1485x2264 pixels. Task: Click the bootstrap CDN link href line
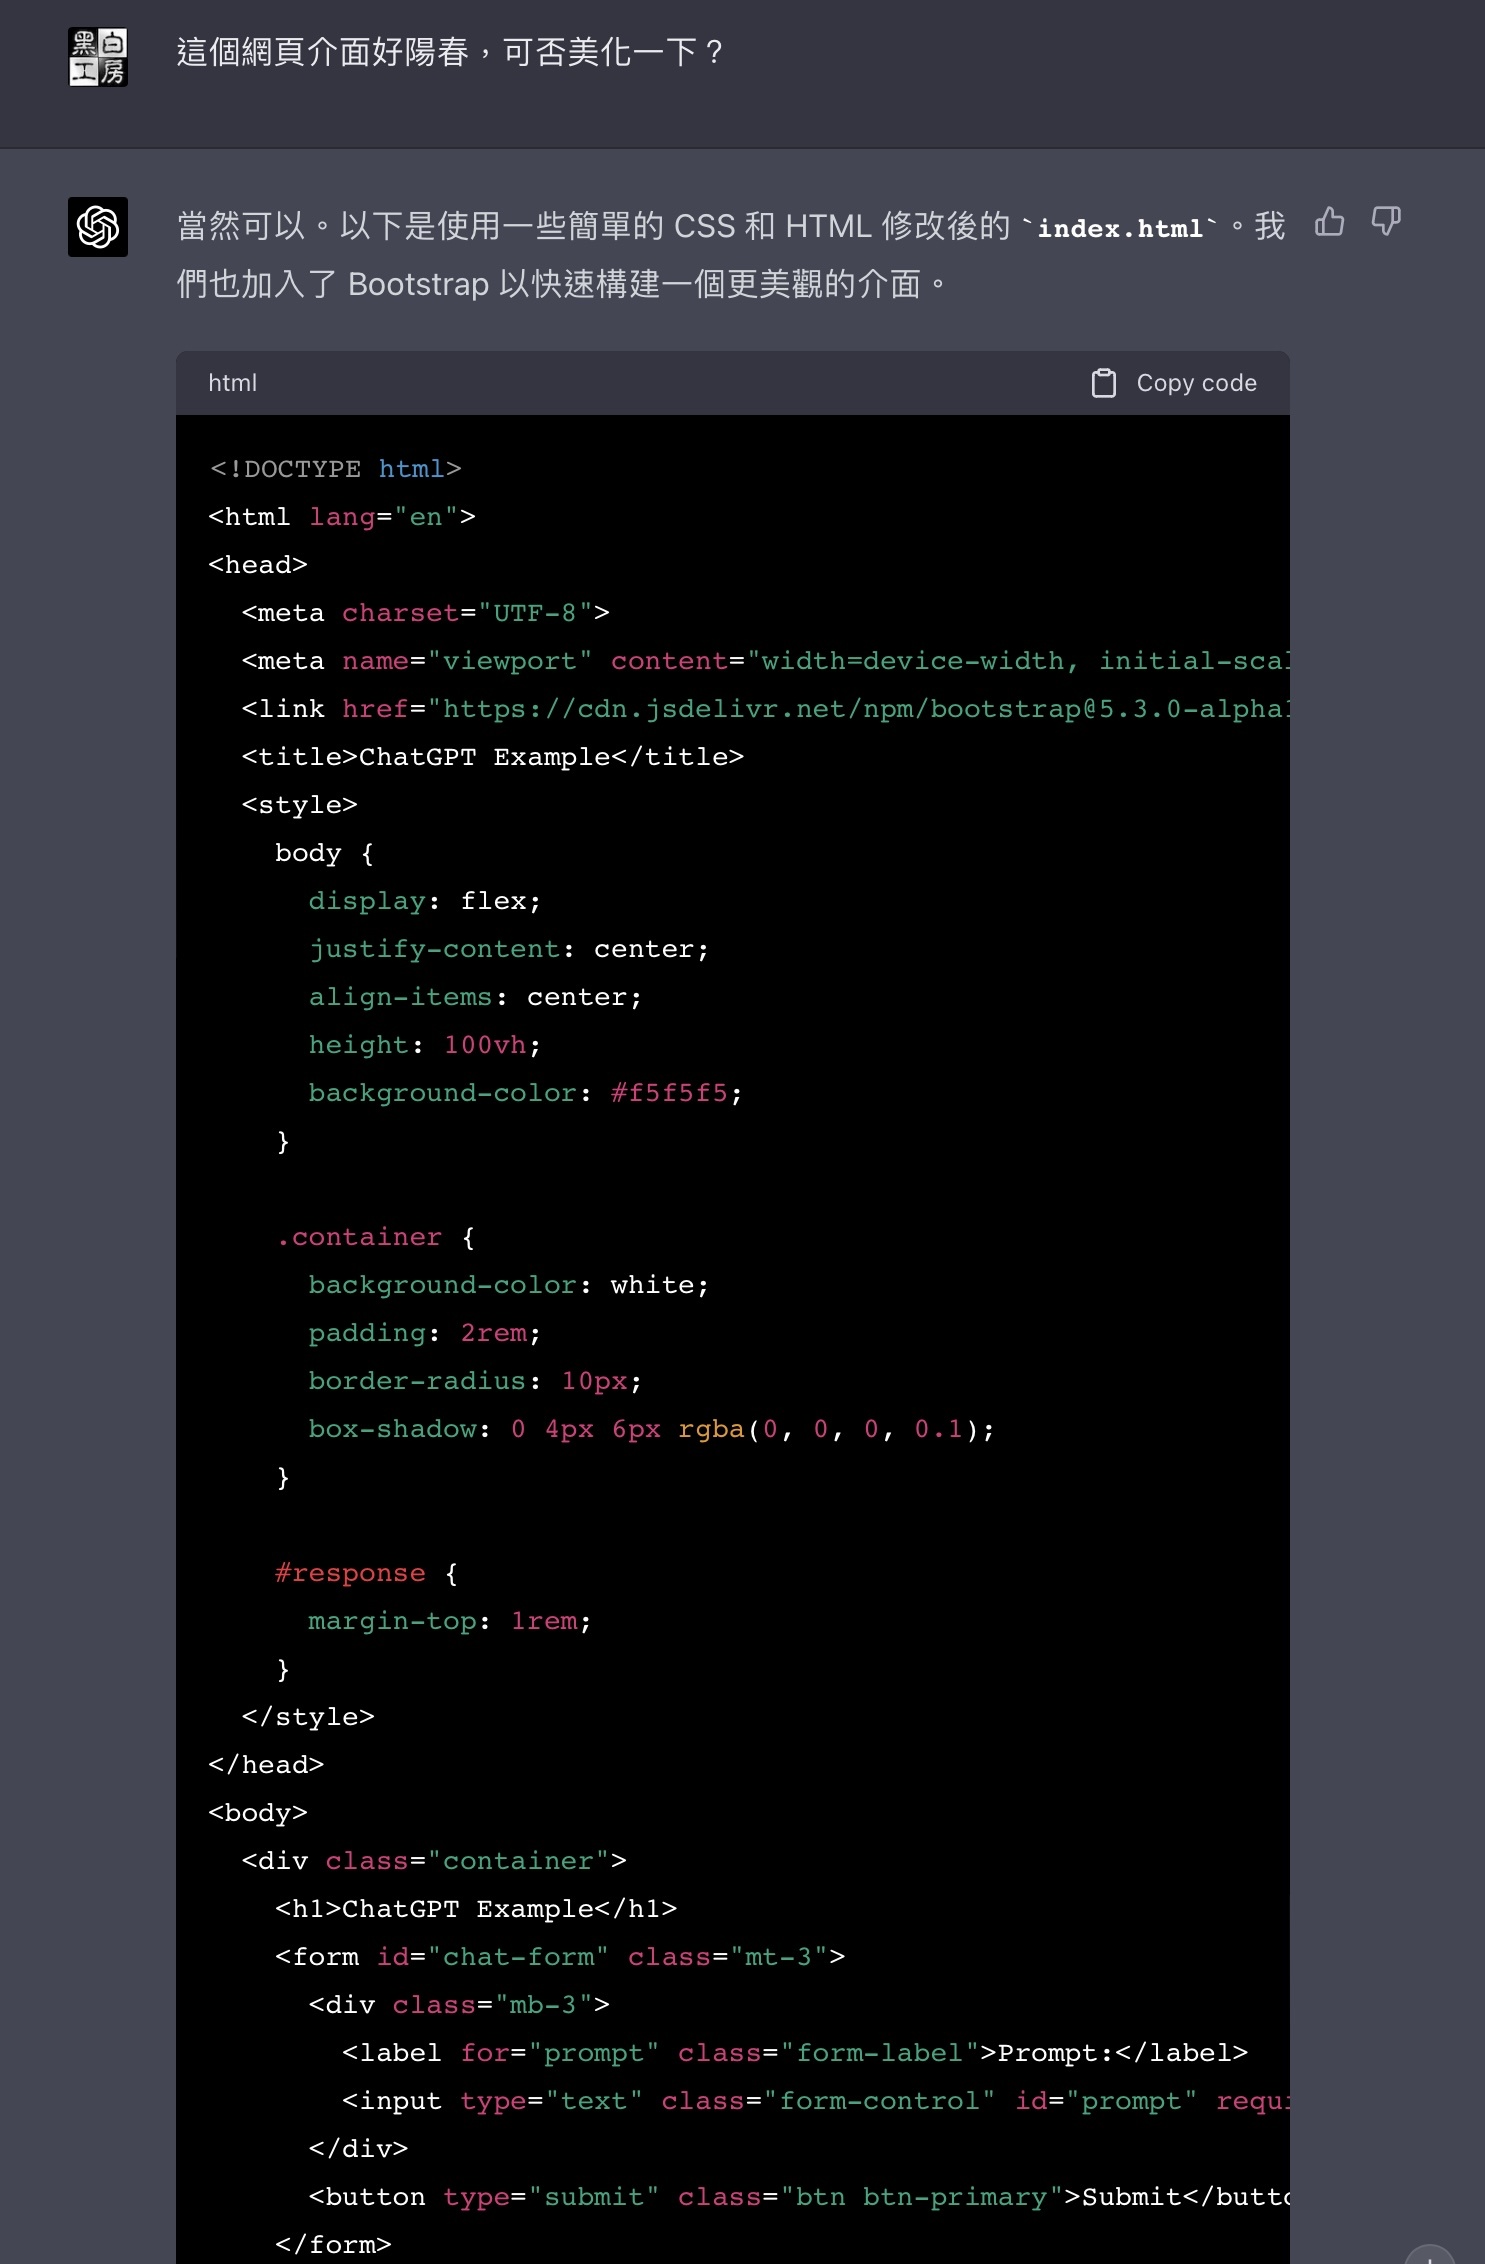(x=765, y=709)
